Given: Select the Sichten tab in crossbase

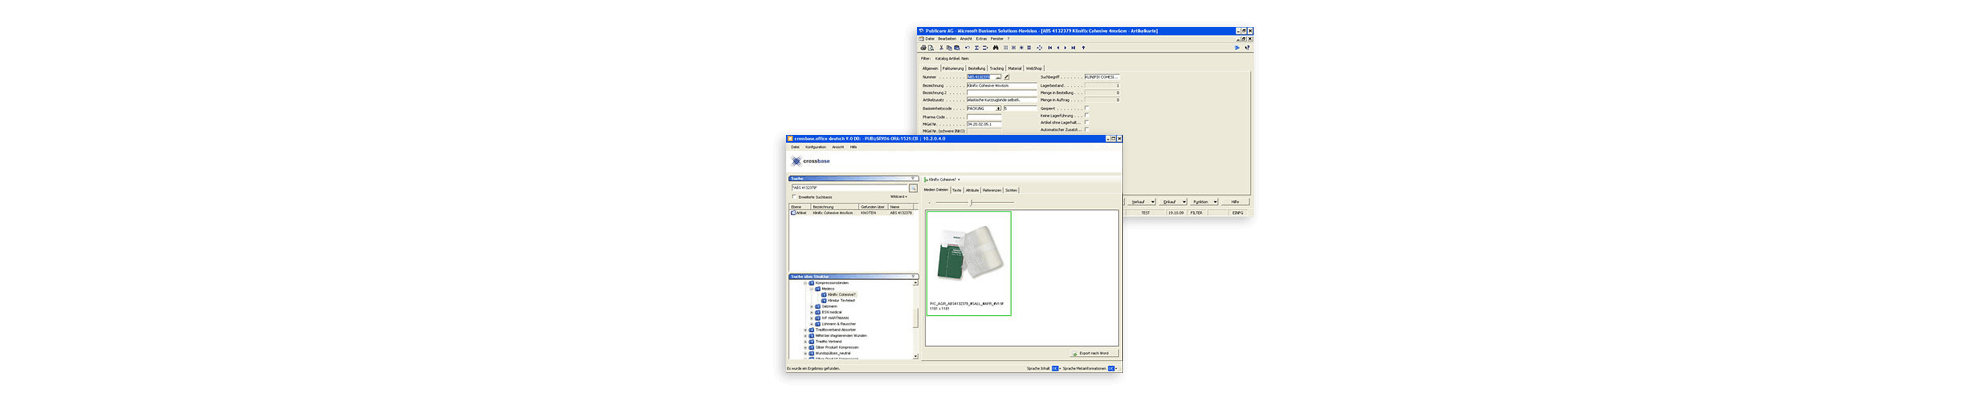Looking at the screenshot, I should 1011,190.
